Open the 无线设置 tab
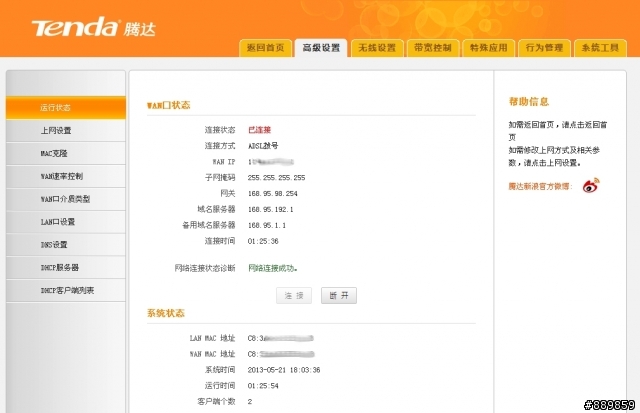Screen dimensions: 640x413 coord(377,48)
